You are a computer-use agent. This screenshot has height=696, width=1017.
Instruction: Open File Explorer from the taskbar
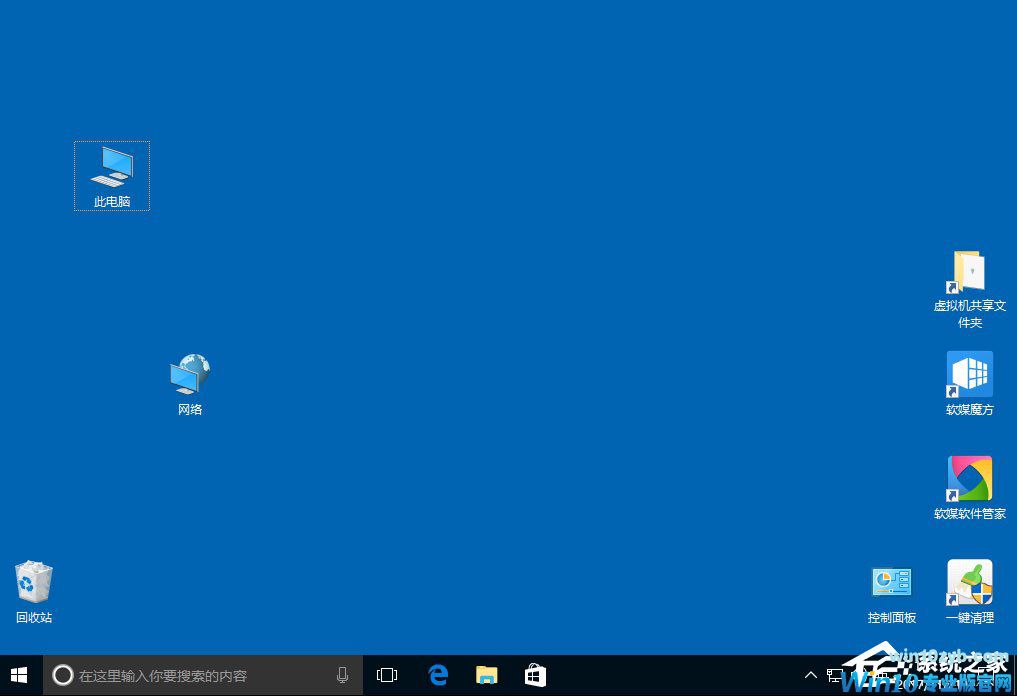point(487,675)
